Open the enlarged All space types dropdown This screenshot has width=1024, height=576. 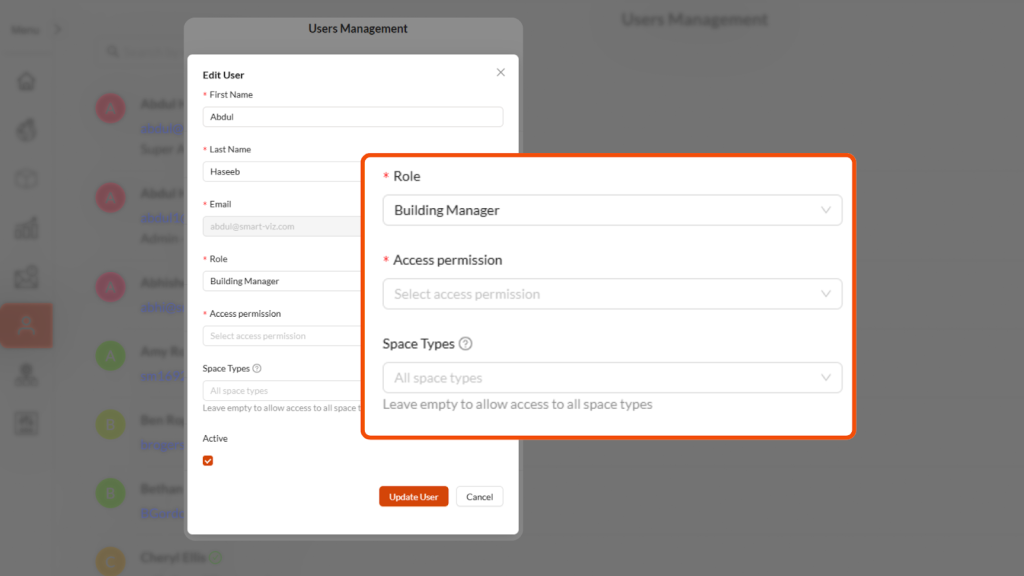[611, 378]
